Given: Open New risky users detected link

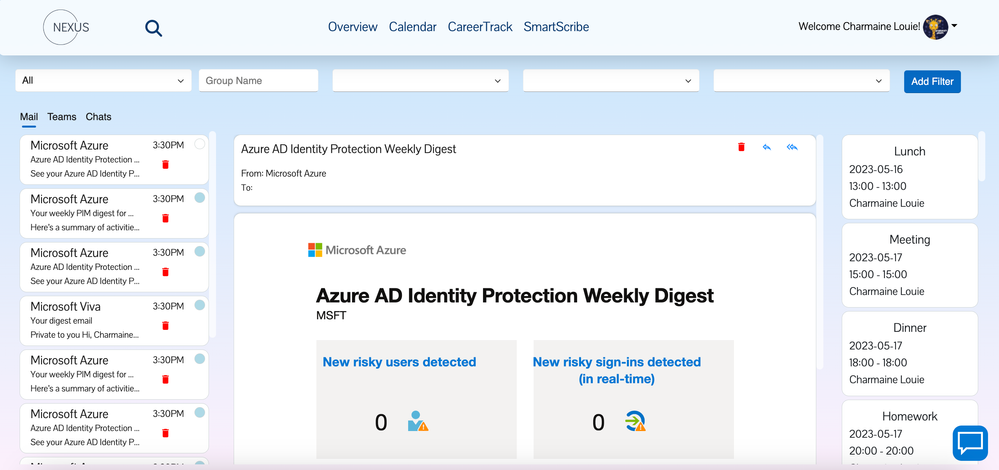Looking at the screenshot, I should (x=399, y=362).
